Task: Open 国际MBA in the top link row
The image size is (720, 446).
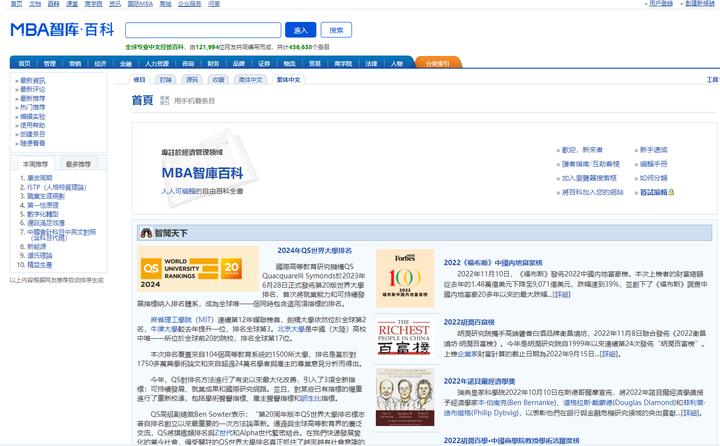Action: click(x=140, y=3)
